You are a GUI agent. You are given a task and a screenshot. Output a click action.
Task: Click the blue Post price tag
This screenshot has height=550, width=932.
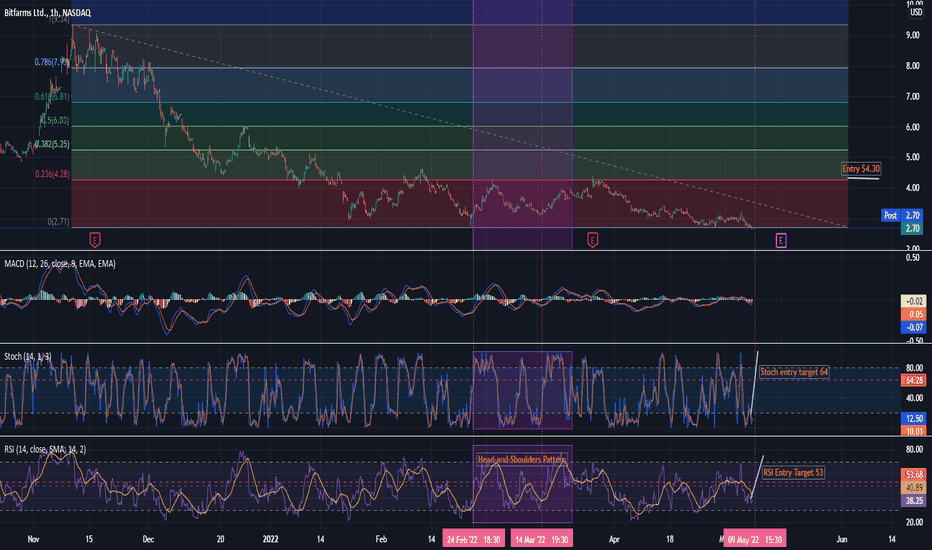890,215
